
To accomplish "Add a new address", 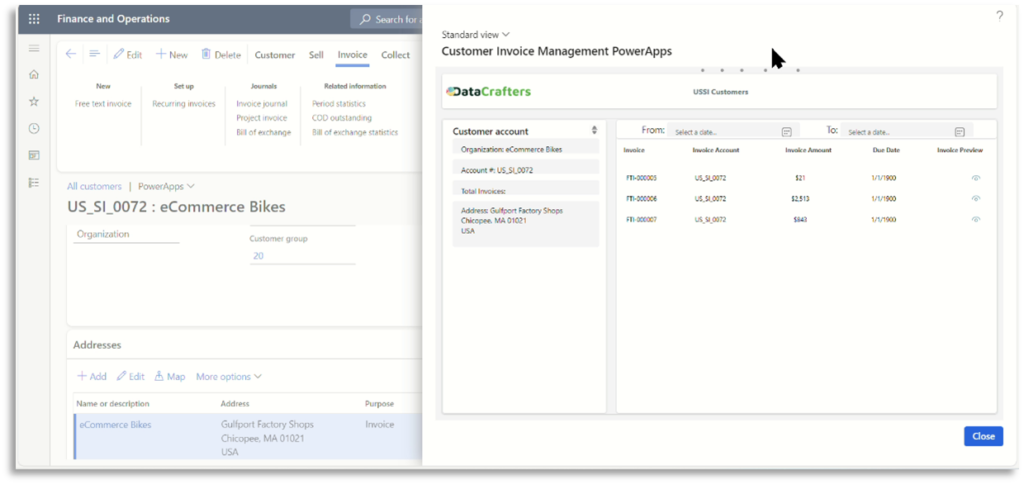I will [91, 377].
